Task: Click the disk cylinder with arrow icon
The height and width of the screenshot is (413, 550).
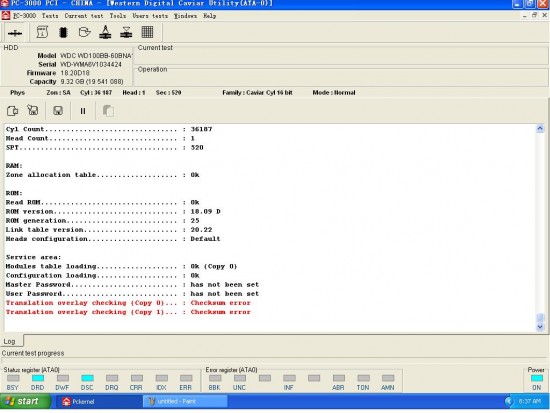Action: coord(84,32)
